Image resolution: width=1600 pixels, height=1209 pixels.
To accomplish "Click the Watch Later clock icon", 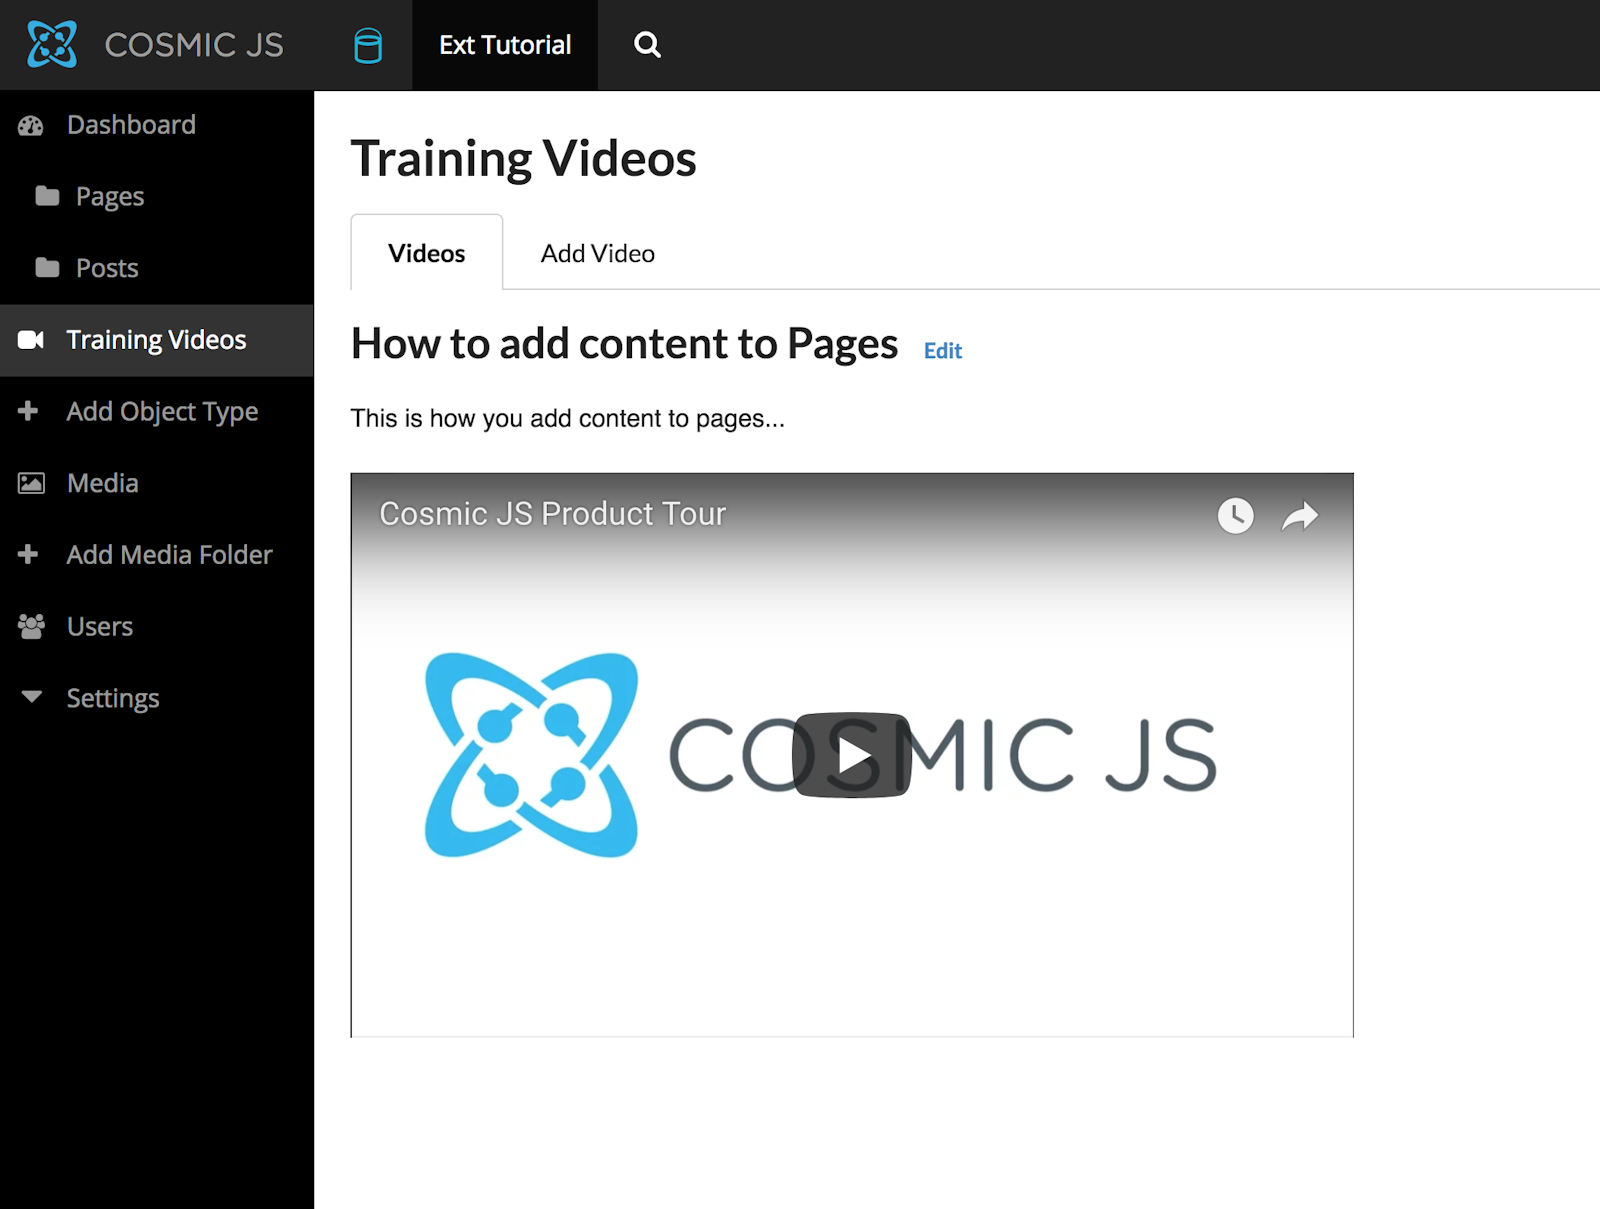I will point(1236,515).
